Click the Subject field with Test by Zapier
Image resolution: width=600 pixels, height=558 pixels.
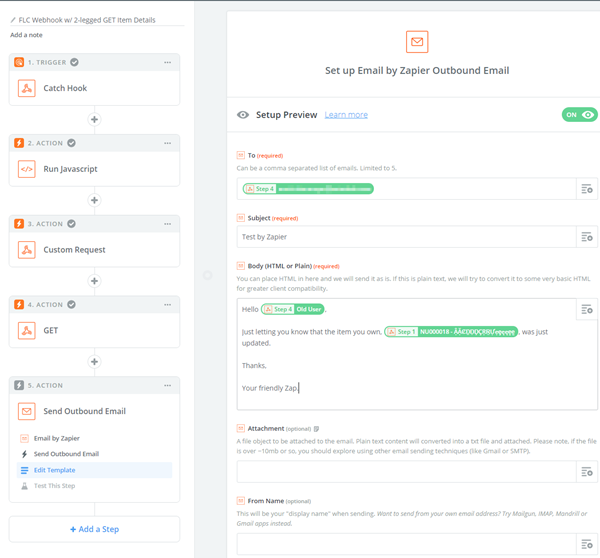pyautogui.click(x=406, y=237)
